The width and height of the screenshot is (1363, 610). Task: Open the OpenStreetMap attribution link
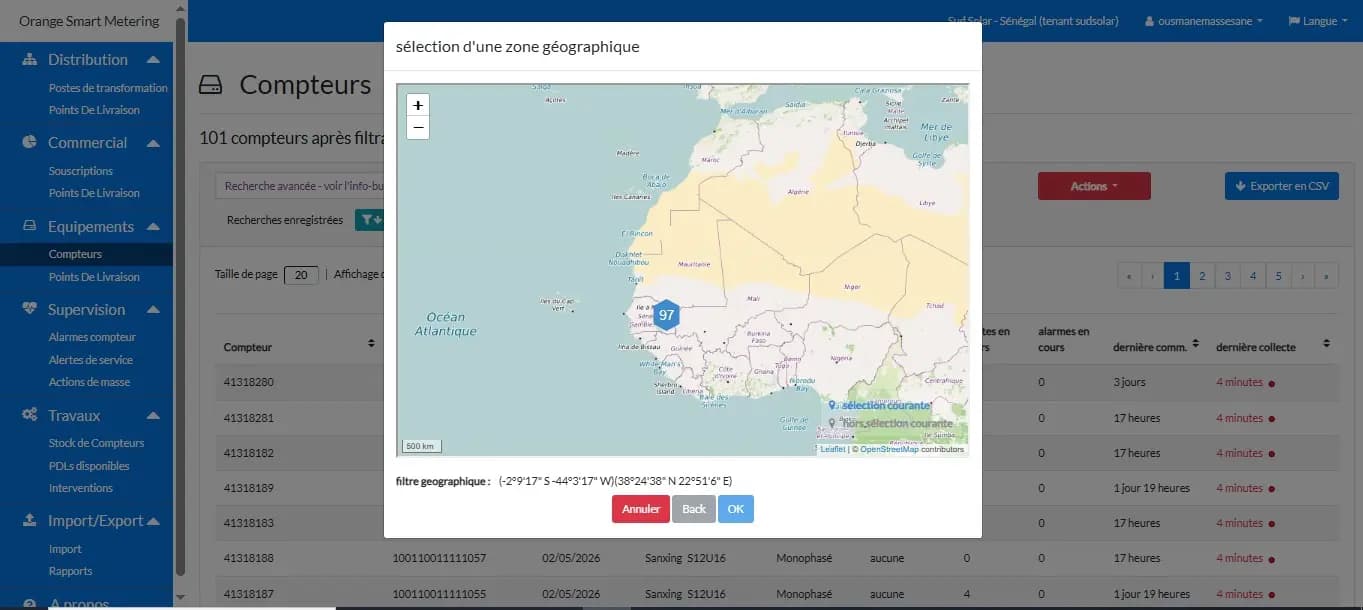pyautogui.click(x=889, y=450)
